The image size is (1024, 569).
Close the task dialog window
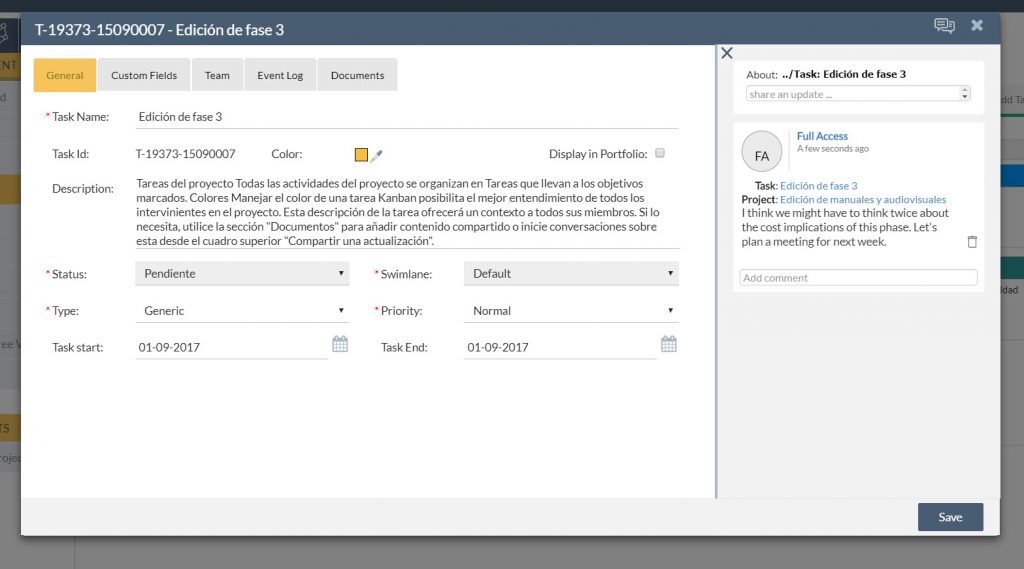click(977, 26)
